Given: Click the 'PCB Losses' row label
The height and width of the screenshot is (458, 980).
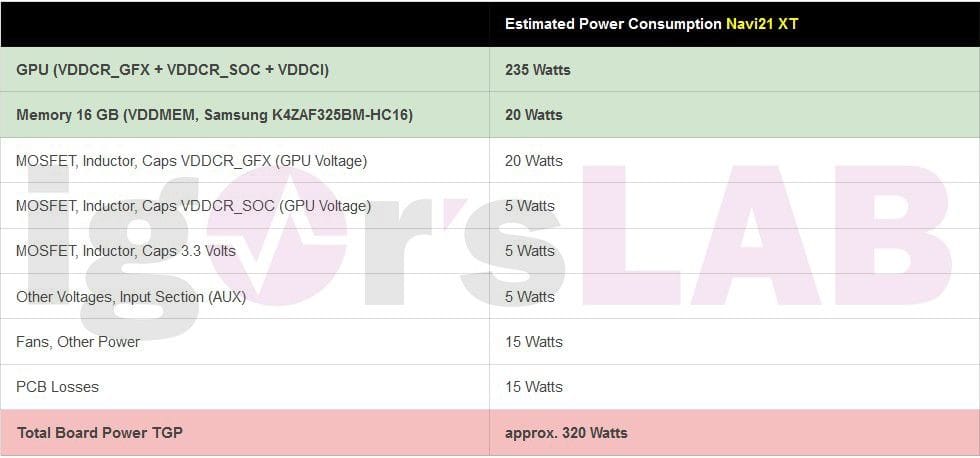Looking at the screenshot, I should coord(57,387).
